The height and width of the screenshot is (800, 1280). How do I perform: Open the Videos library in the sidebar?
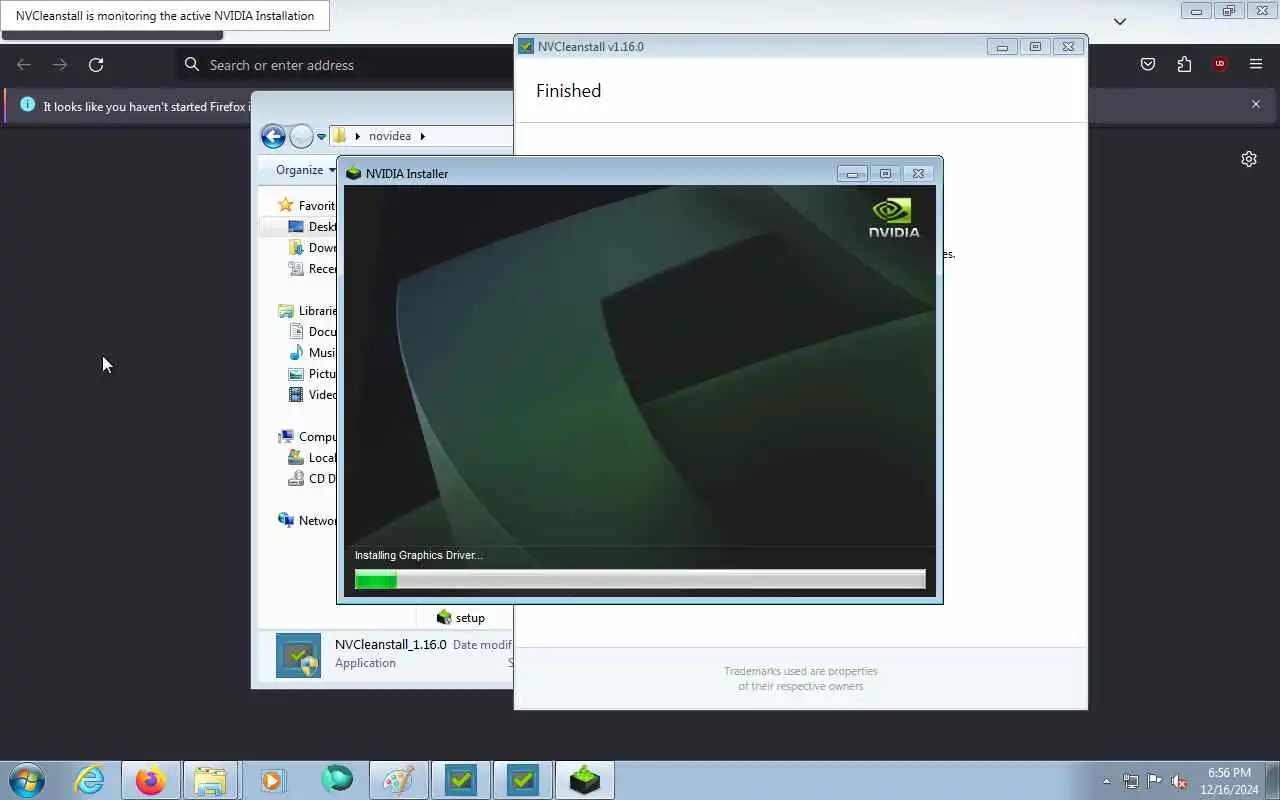click(311, 395)
